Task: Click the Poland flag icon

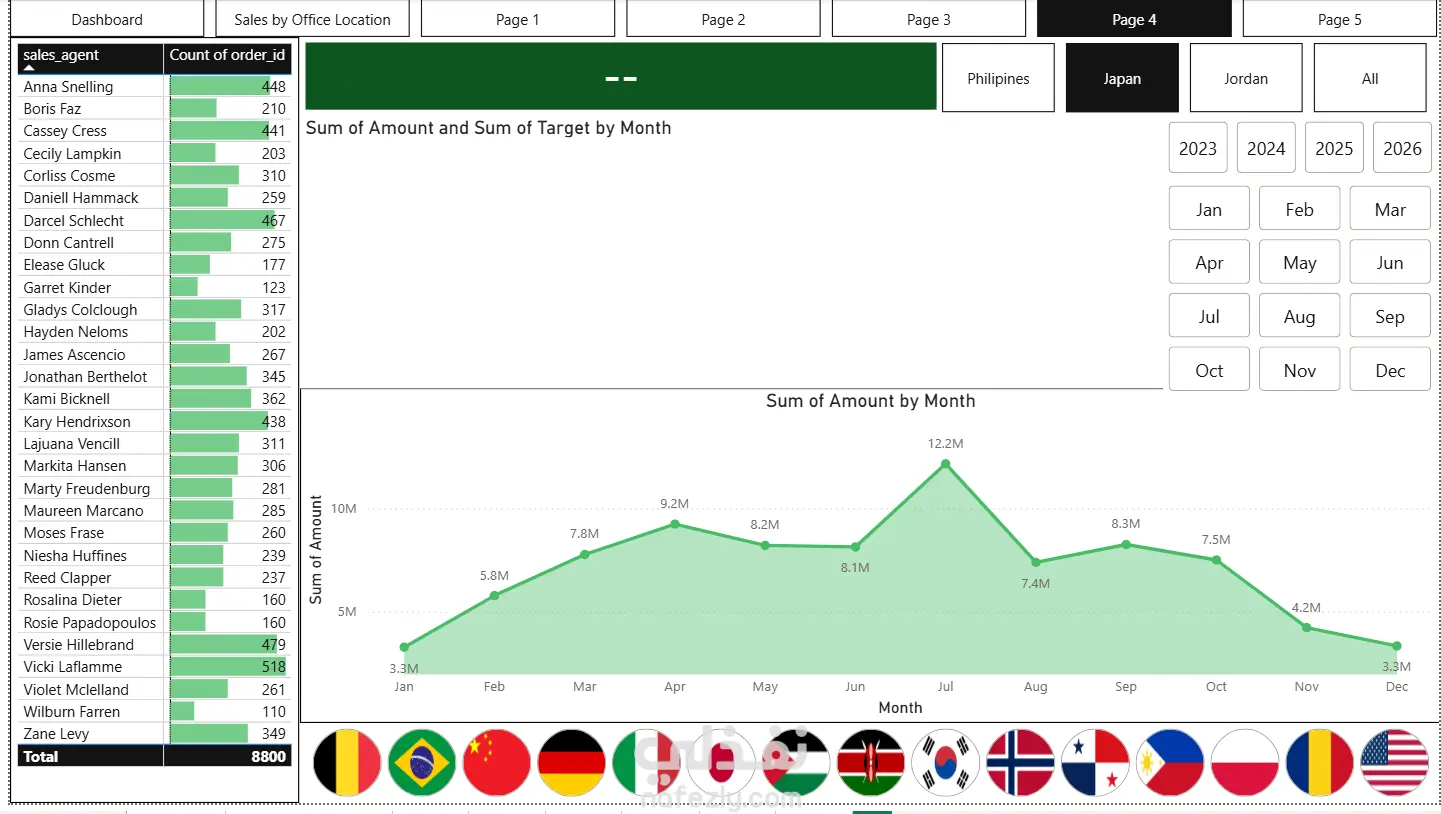Action: coord(1245,763)
